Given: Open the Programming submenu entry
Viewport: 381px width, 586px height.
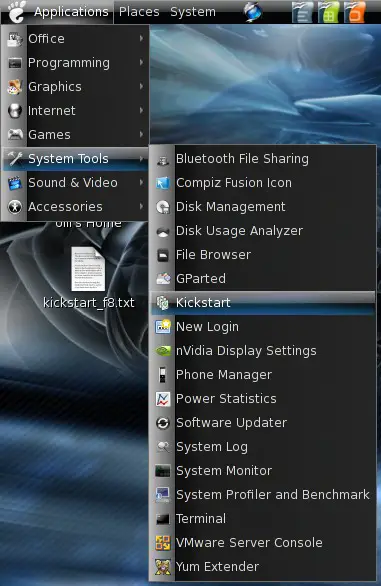Looking at the screenshot, I should click(75, 63).
